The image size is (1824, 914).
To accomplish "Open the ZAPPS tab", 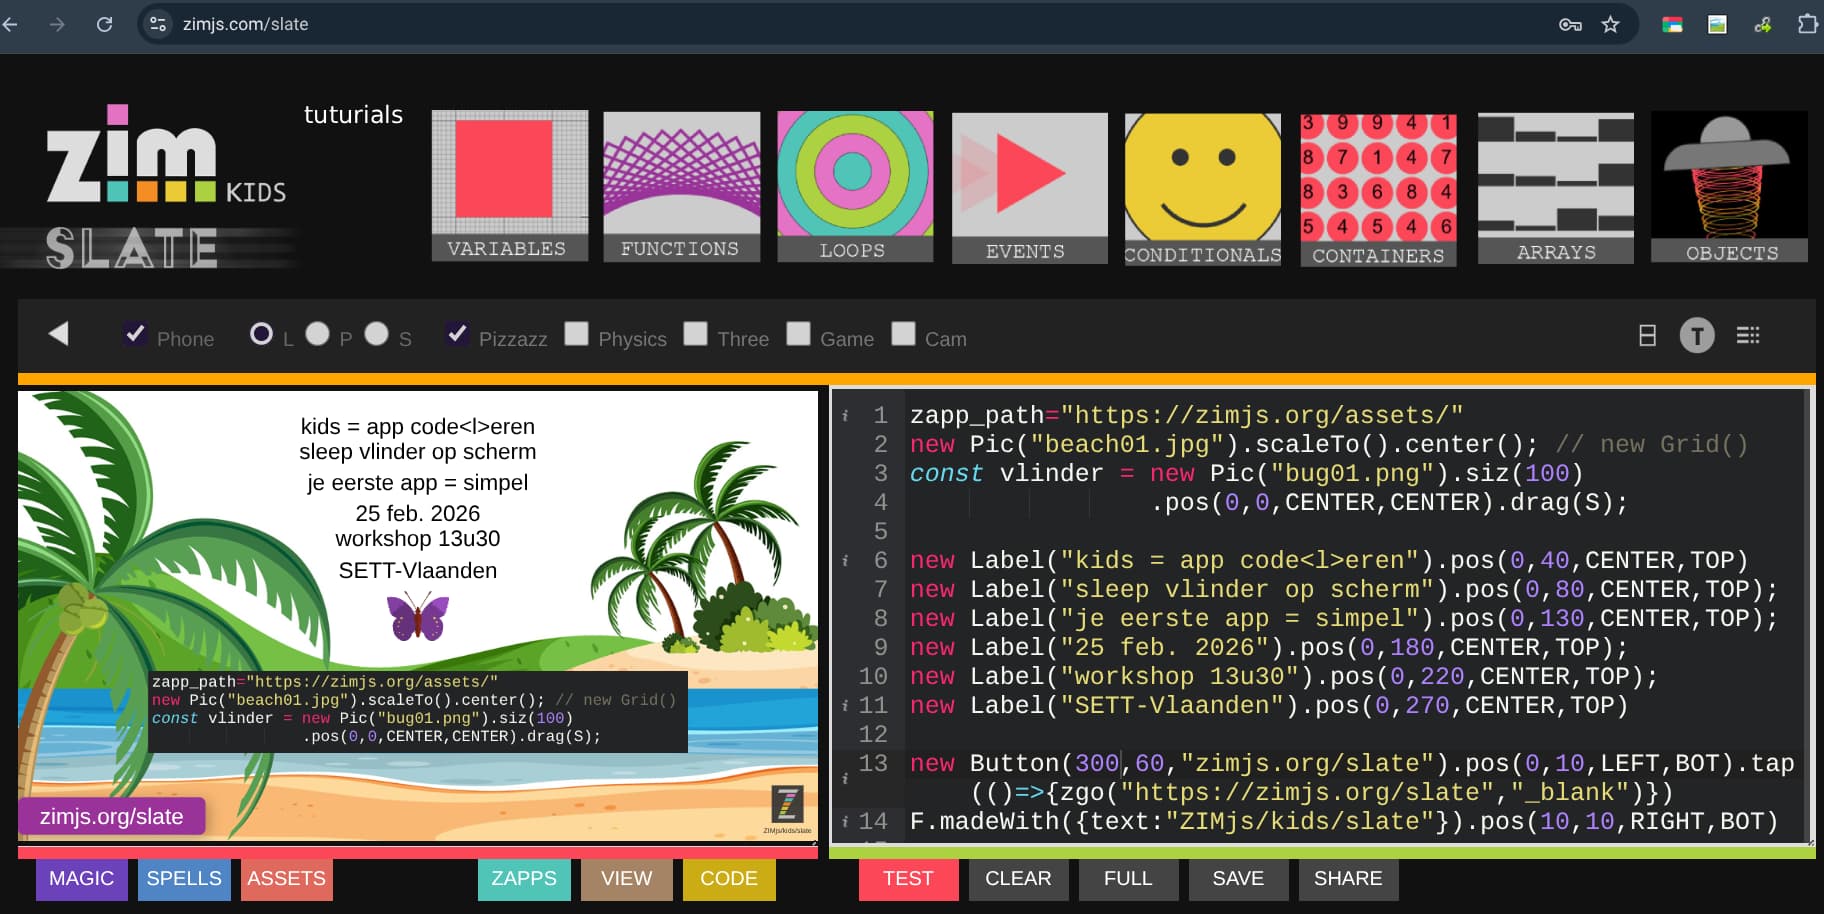I will 523,879.
